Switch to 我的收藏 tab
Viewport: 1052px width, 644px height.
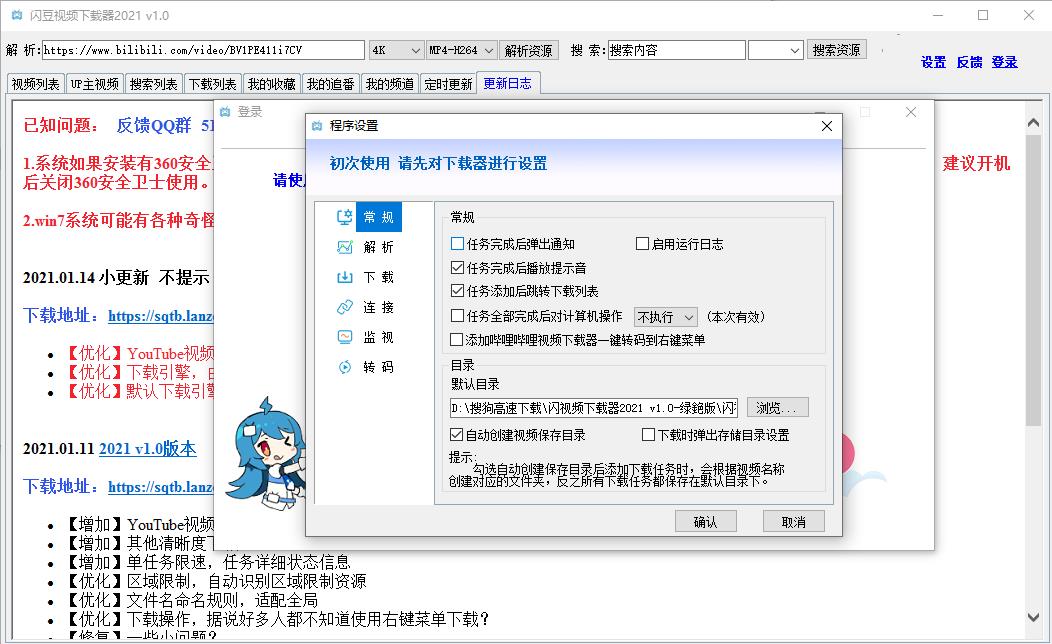pos(272,84)
